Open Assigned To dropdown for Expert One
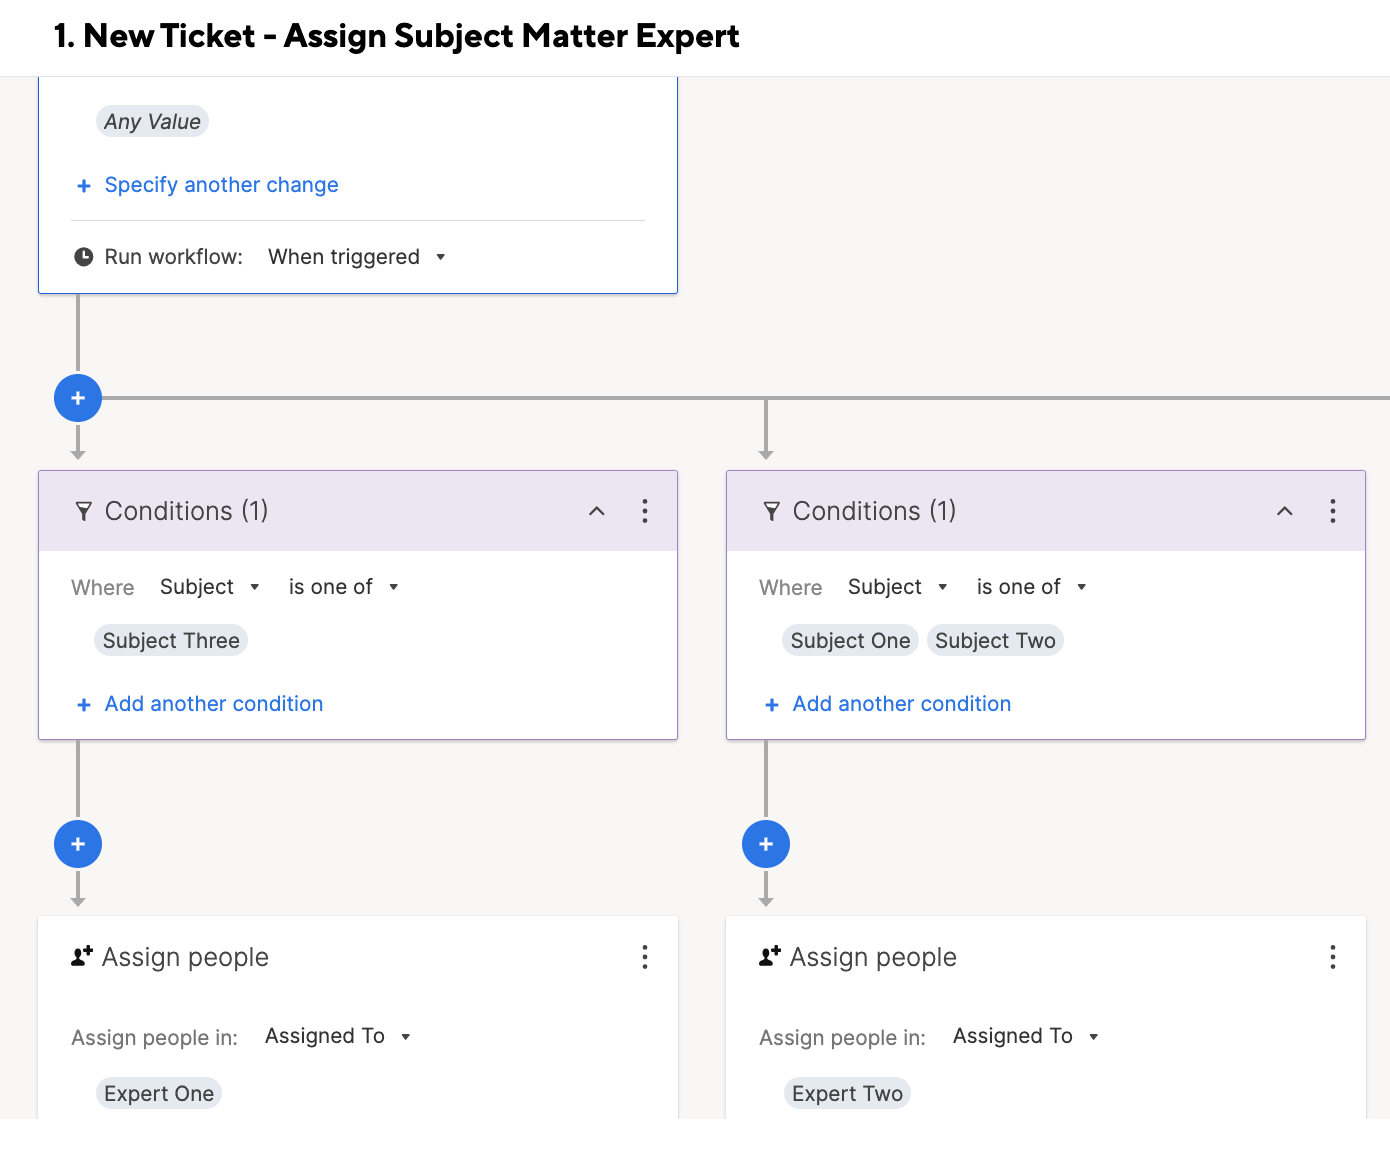This screenshot has width=1390, height=1158. coord(337,1036)
